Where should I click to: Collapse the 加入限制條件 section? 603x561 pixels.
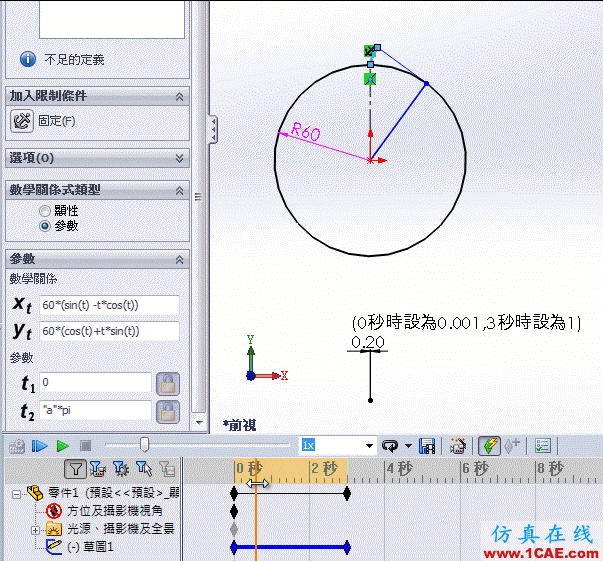tap(180, 97)
